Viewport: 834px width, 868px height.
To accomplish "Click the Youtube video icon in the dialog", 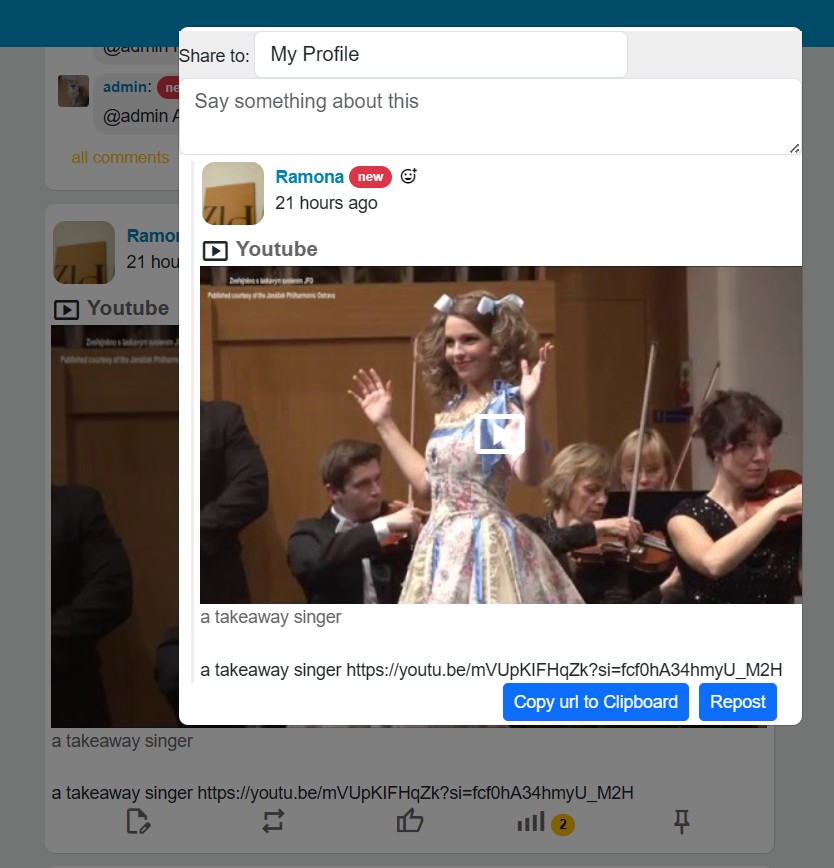I will tap(215, 250).
